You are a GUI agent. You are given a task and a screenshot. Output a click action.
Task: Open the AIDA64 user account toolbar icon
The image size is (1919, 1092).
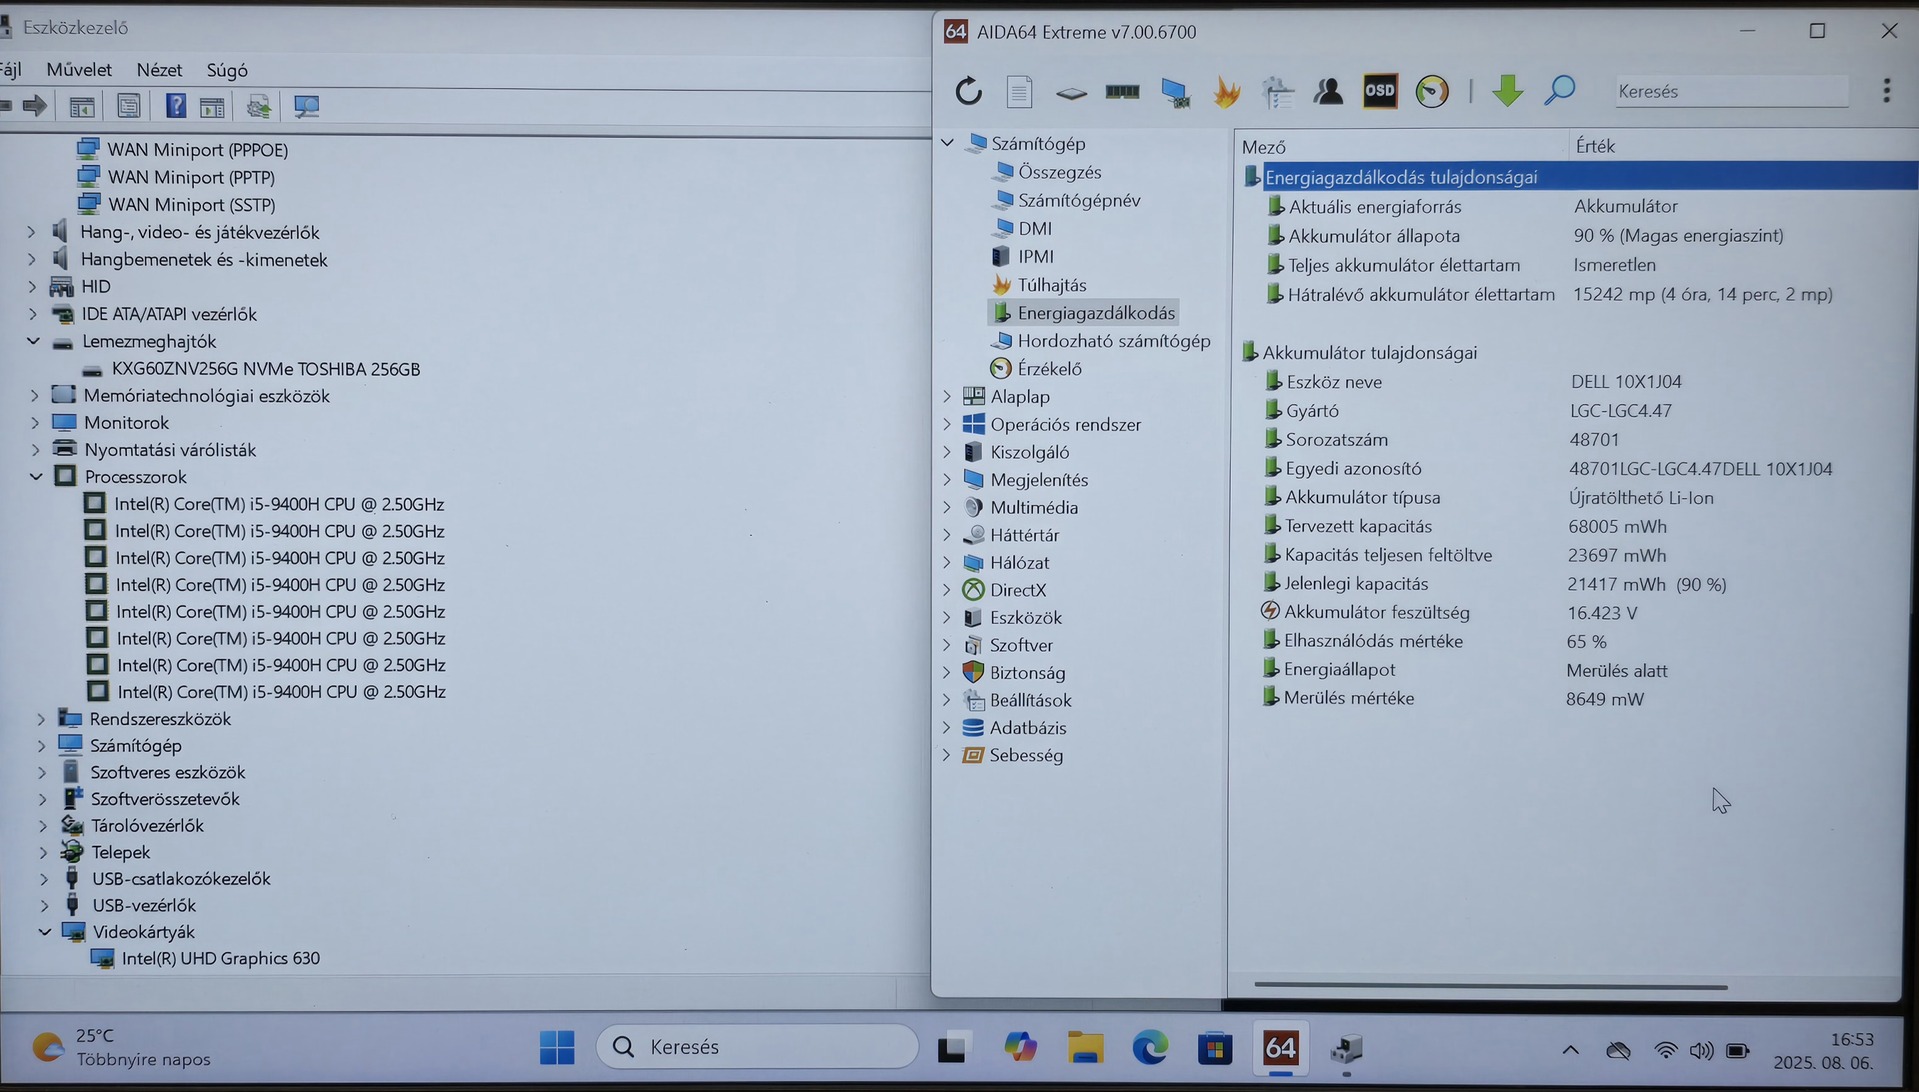click(1329, 92)
